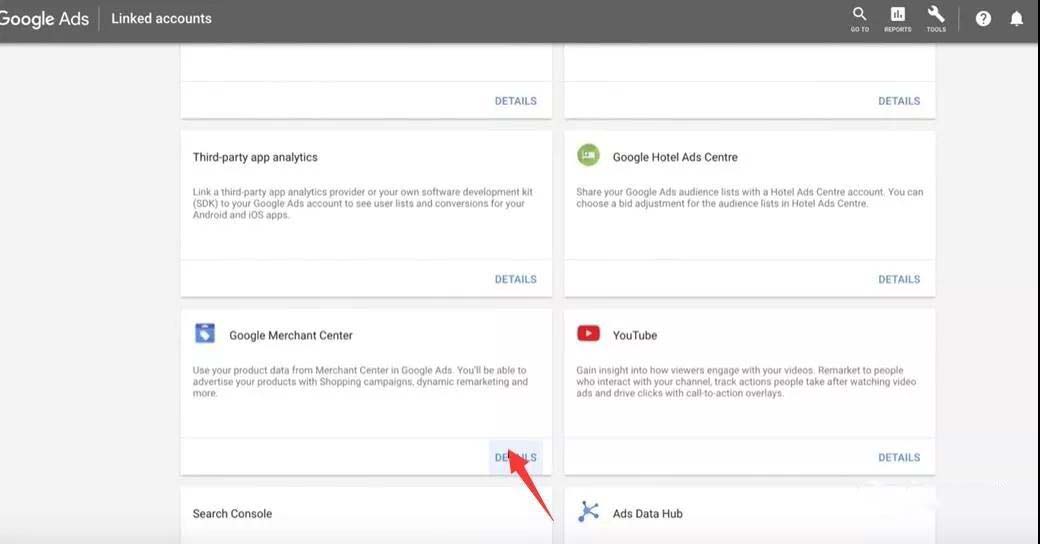Click Details on the top-left partial card
Viewport: 1040px width, 544px height.
(515, 101)
